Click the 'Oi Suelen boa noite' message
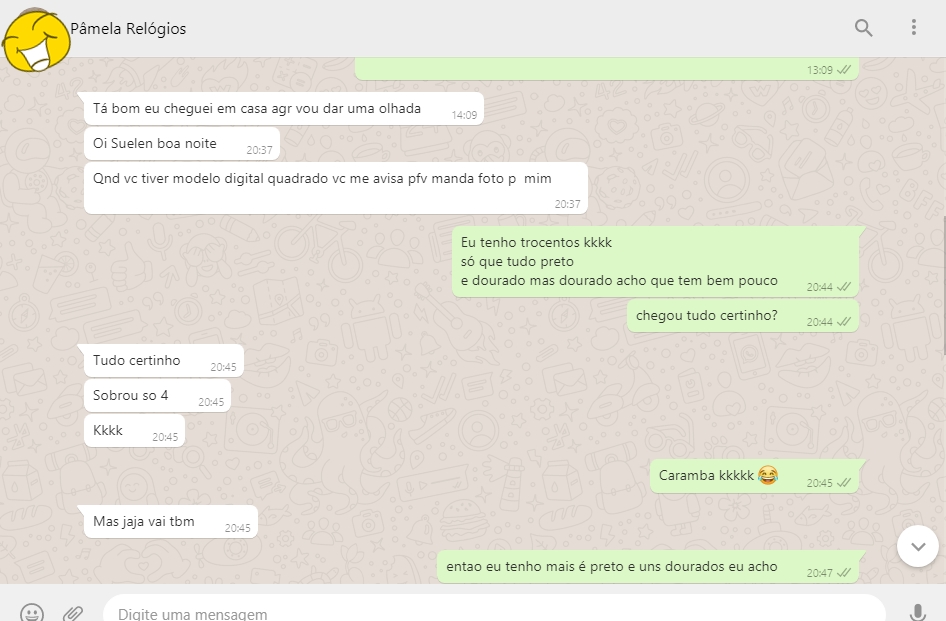946x621 pixels. coord(182,144)
